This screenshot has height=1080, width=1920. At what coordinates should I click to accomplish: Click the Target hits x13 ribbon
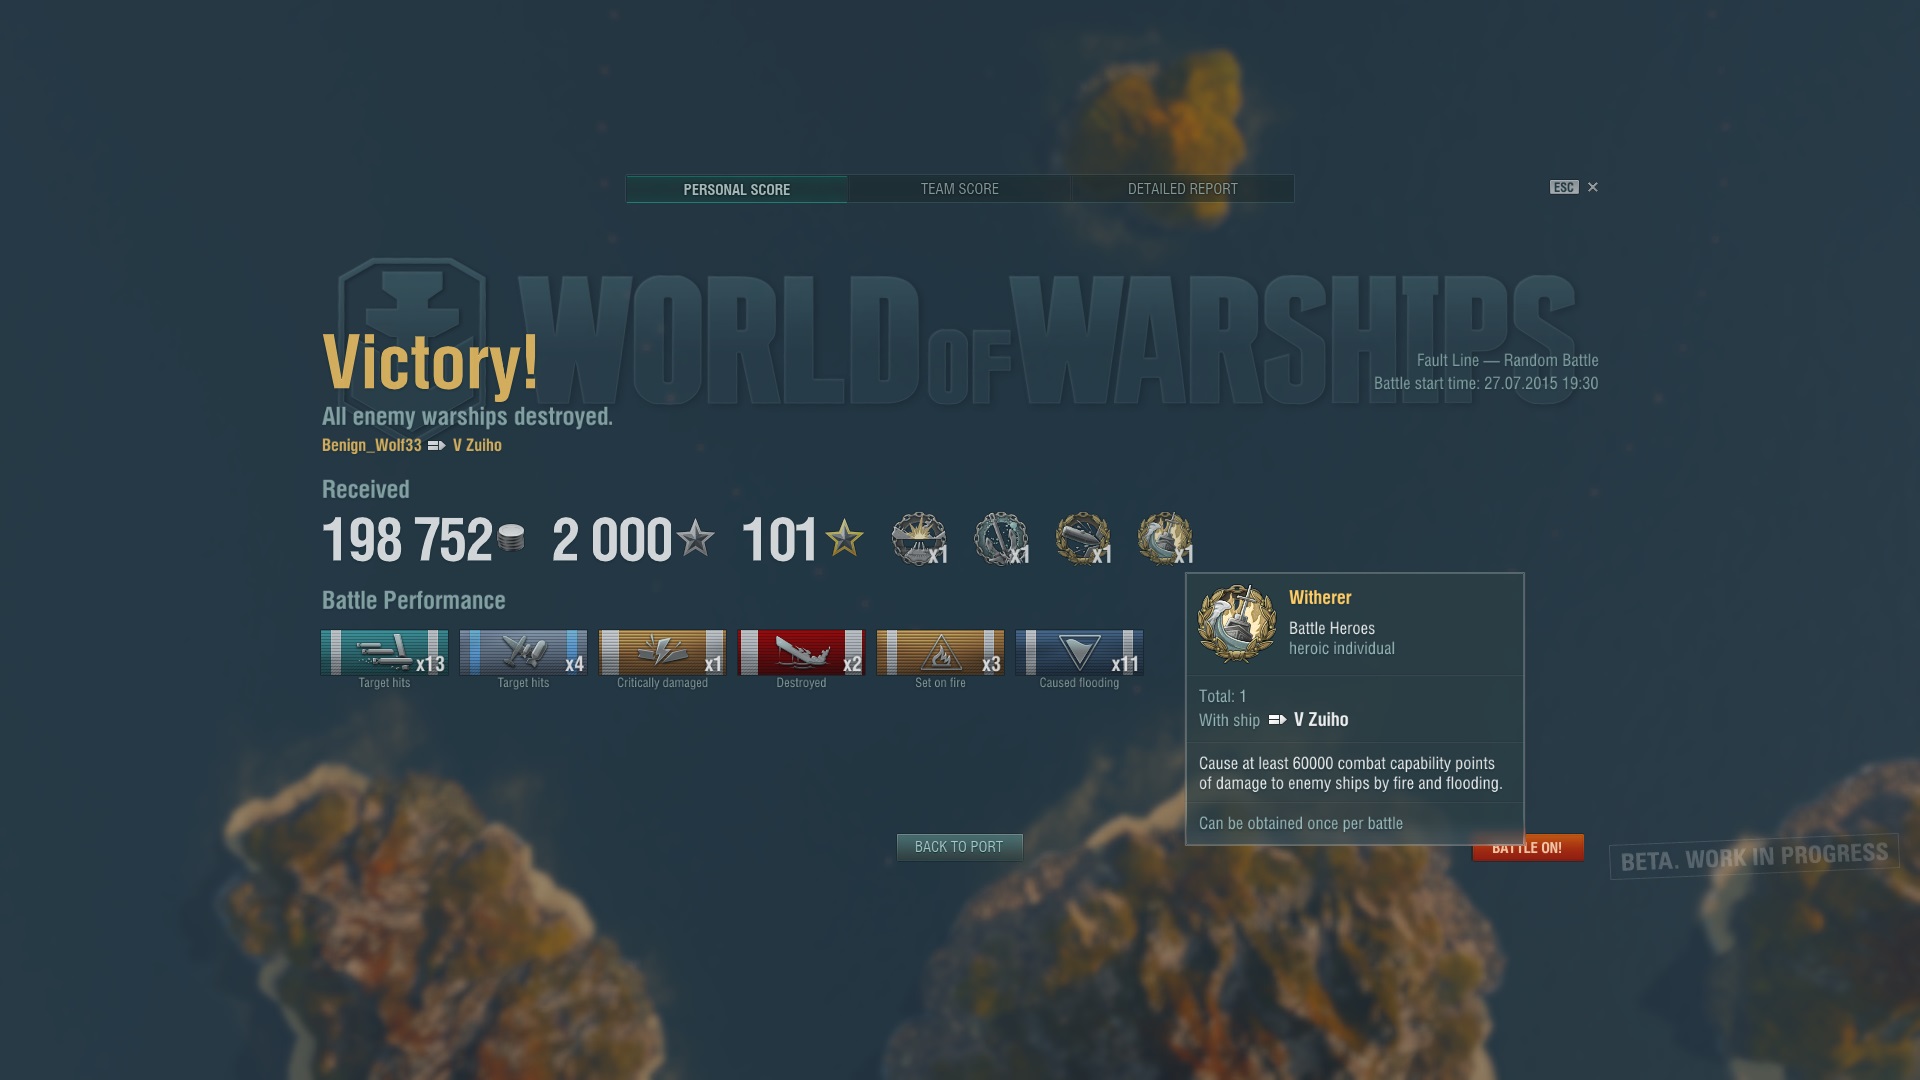[x=384, y=653]
